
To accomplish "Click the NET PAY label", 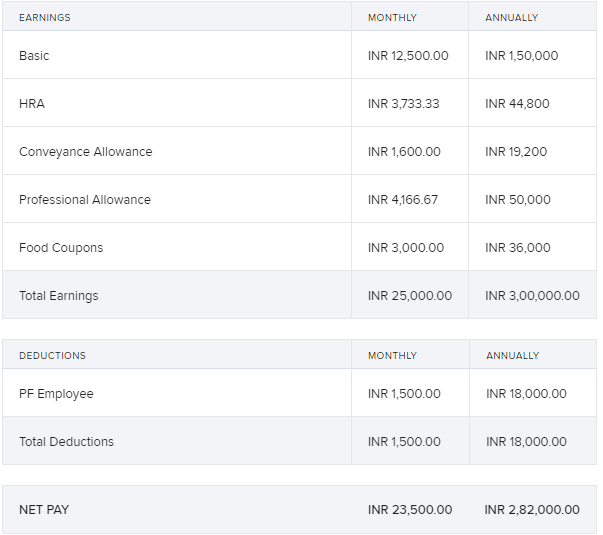I will [x=44, y=510].
